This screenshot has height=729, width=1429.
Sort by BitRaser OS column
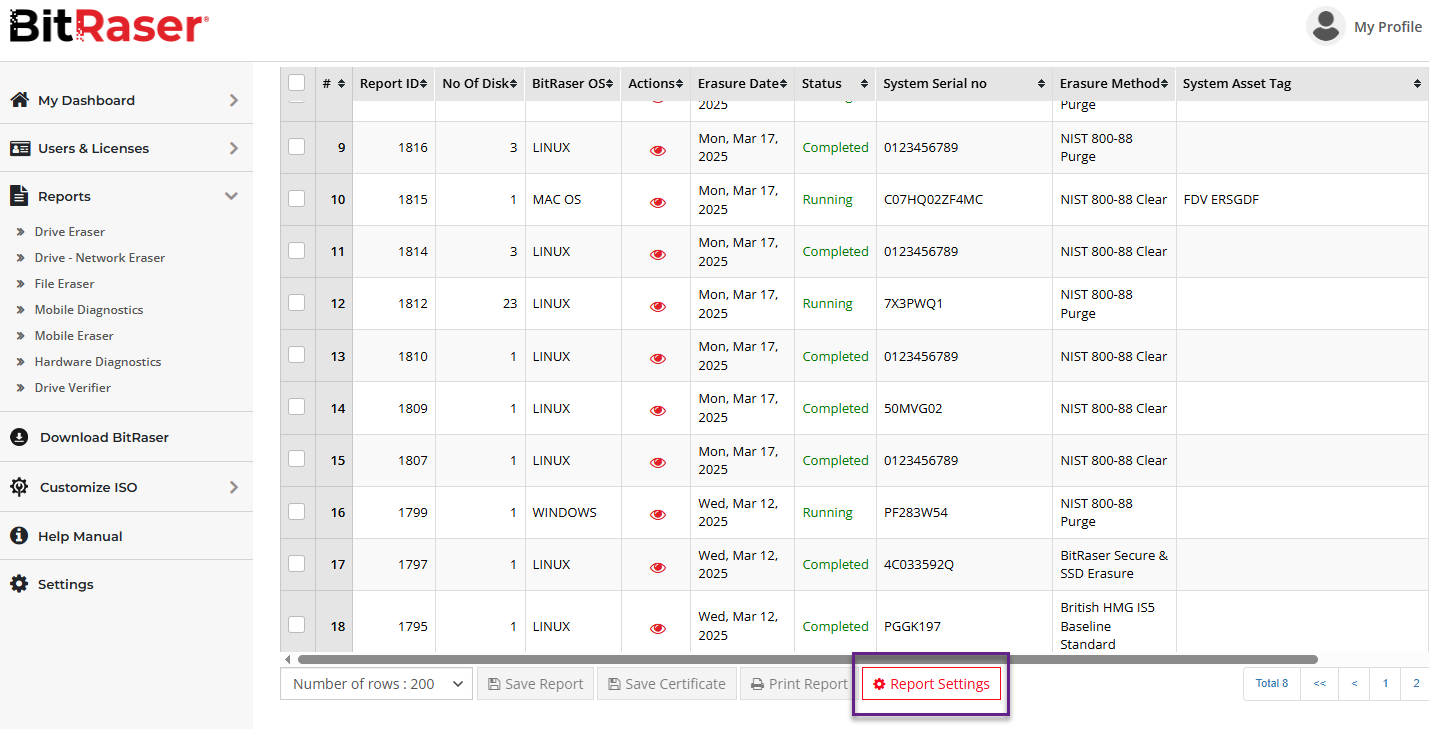[x=573, y=84]
